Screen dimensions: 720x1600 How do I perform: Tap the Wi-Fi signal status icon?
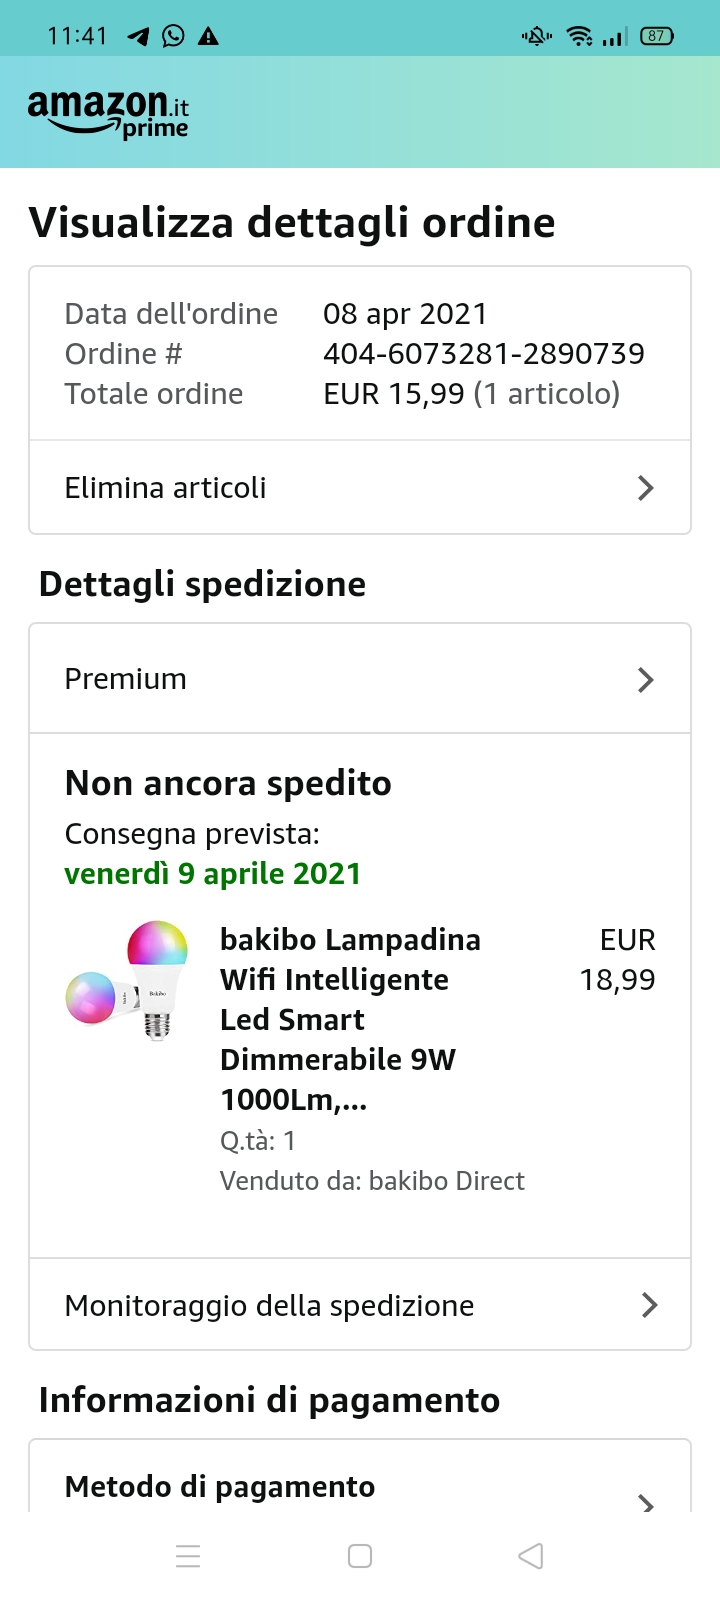pyautogui.click(x=579, y=37)
